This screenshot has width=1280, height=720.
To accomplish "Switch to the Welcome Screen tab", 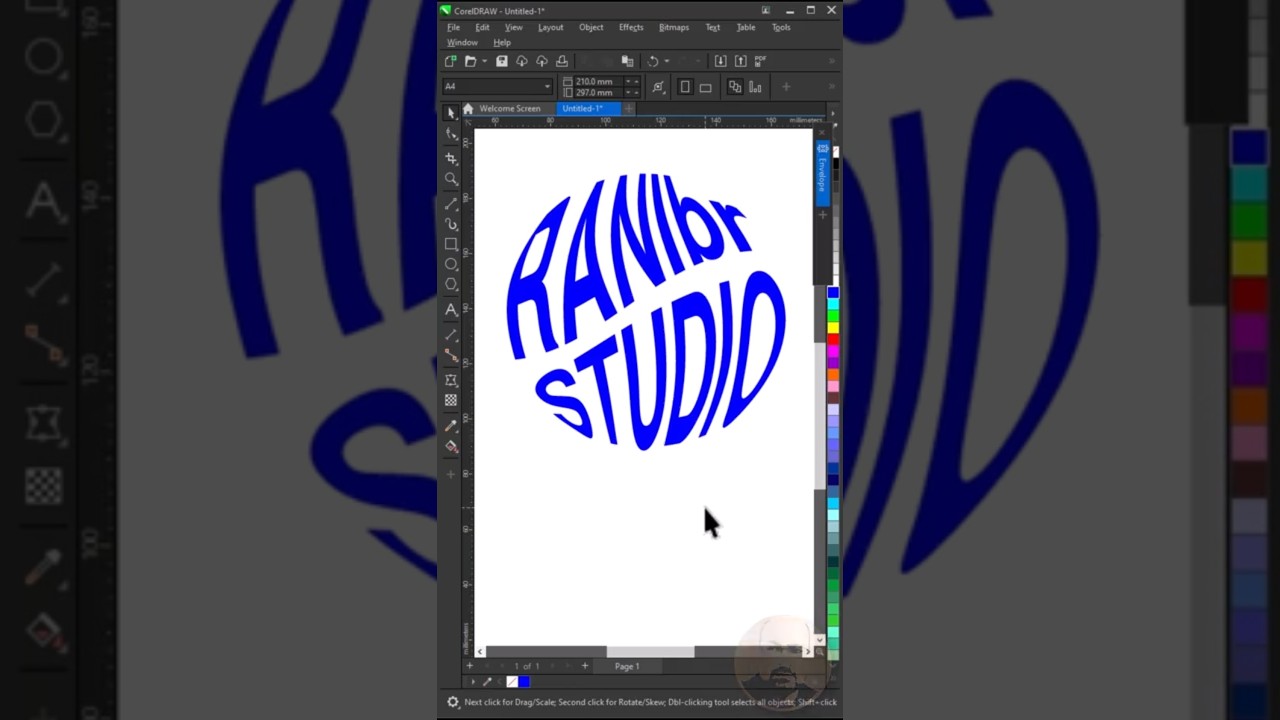I will coord(509,108).
